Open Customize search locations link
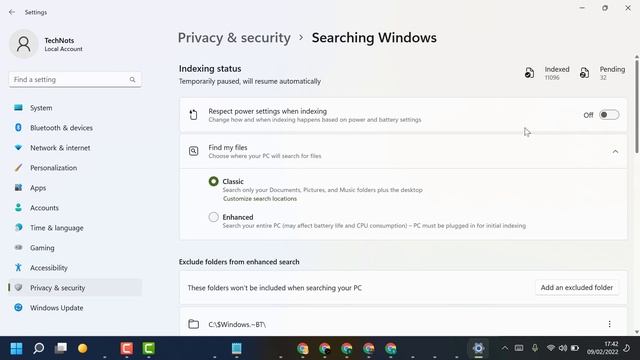 [260, 199]
